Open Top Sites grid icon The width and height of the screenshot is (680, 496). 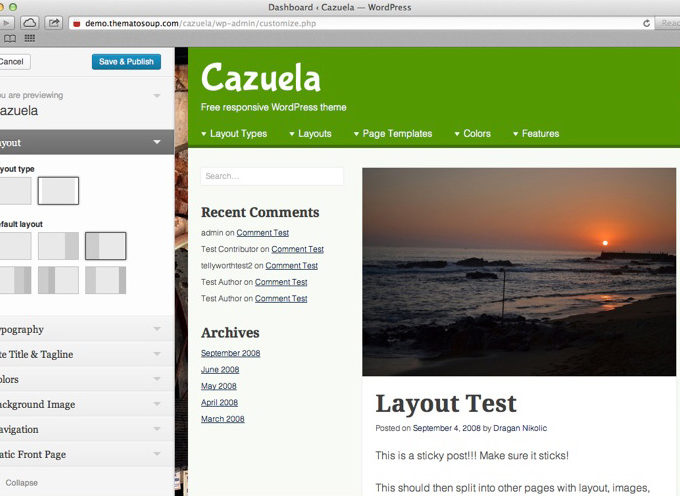pyautogui.click(x=30, y=38)
